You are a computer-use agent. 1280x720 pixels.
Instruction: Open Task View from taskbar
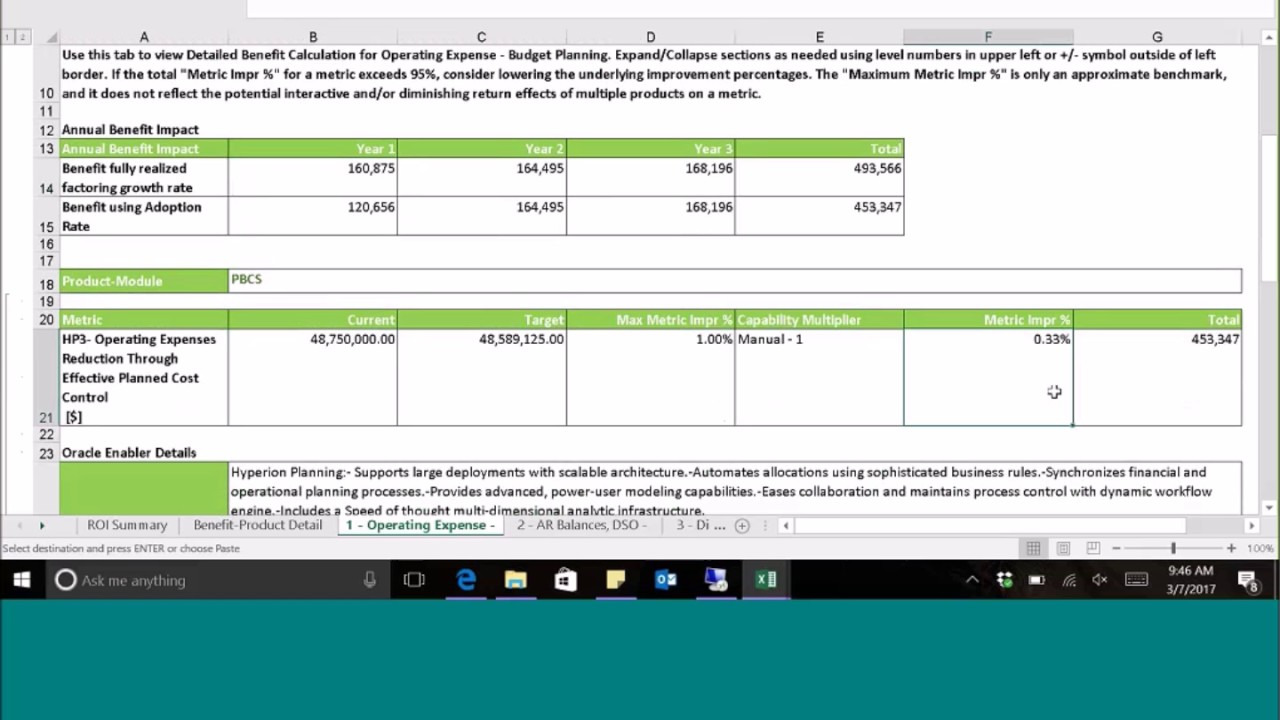tap(414, 580)
